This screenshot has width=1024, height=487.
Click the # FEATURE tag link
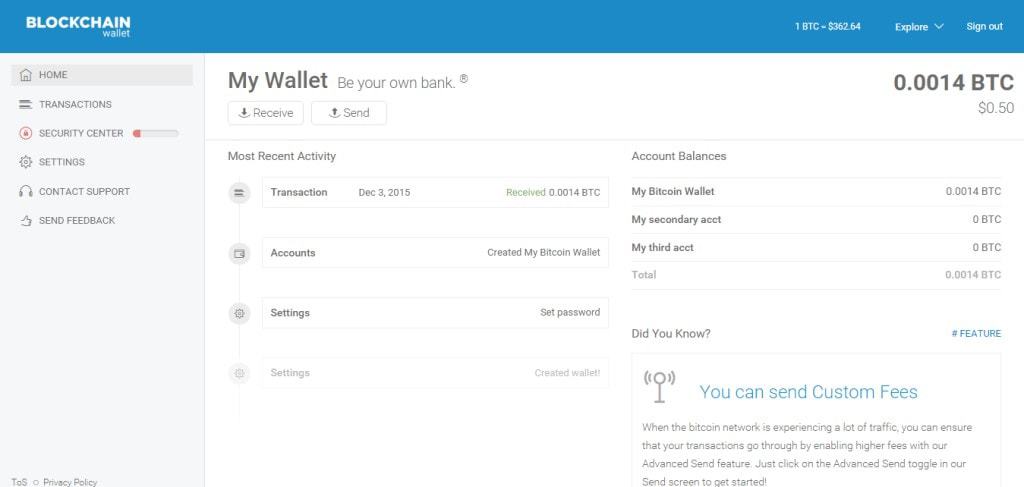click(976, 334)
